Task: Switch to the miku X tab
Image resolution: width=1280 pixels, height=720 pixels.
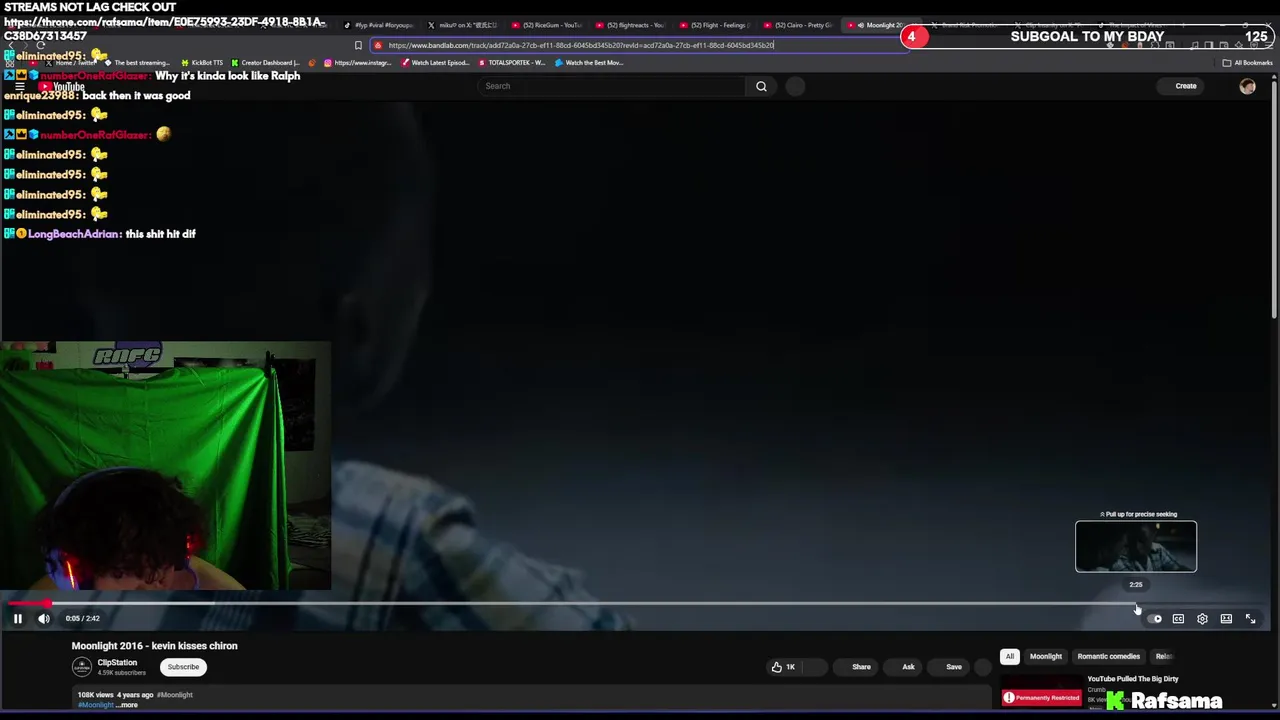Action: point(462,25)
